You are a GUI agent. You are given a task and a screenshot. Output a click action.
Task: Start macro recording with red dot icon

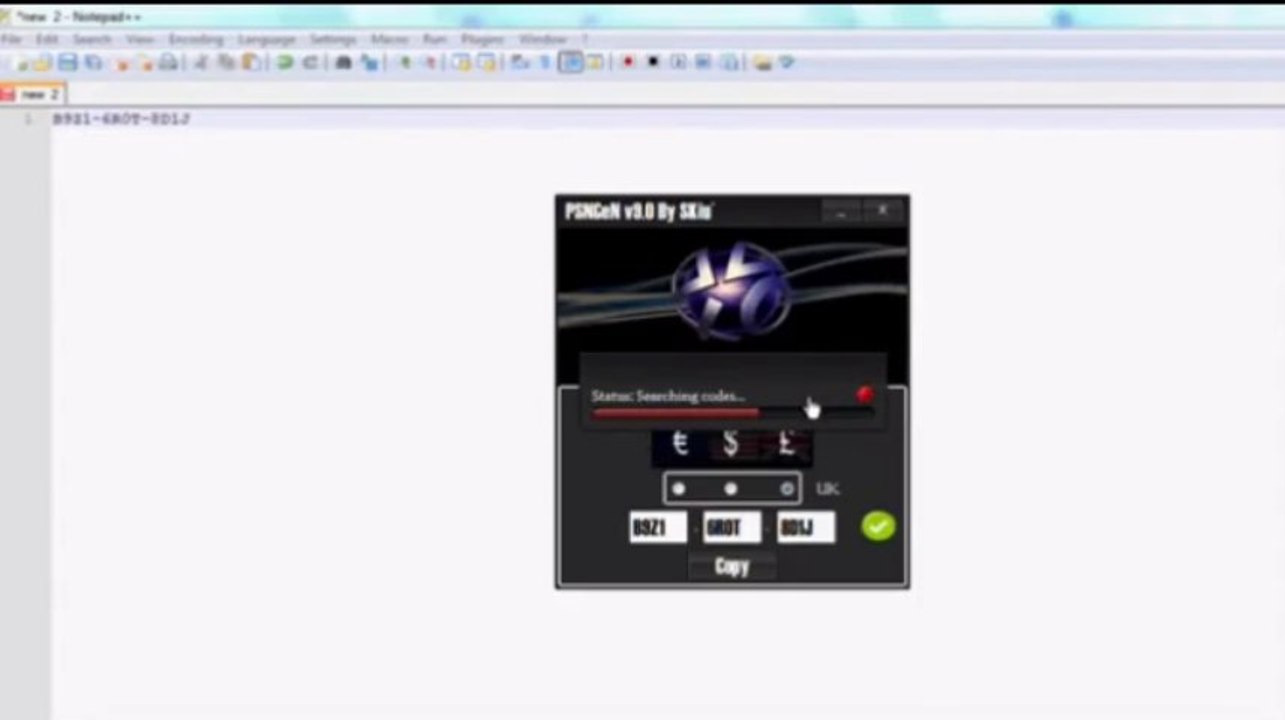[628, 62]
